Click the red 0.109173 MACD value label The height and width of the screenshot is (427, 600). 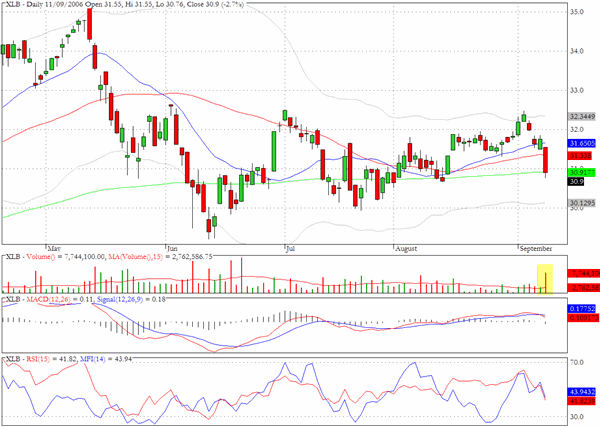584,318
